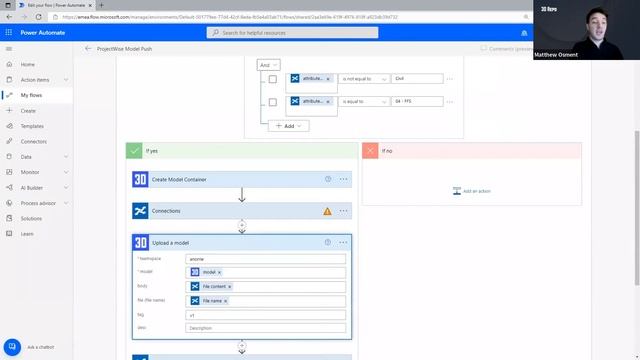Screen dimensions: 640x360
Task: Open help for Create Model Container
Action: [328, 179]
